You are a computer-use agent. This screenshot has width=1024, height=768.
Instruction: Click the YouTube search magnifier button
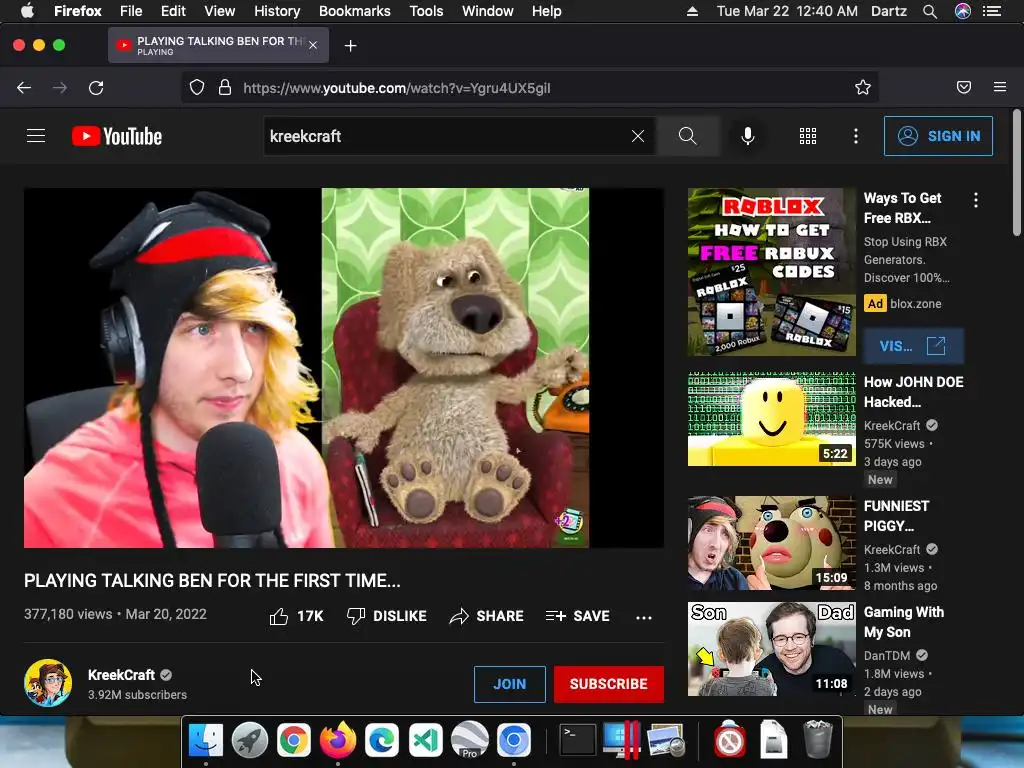[687, 136]
